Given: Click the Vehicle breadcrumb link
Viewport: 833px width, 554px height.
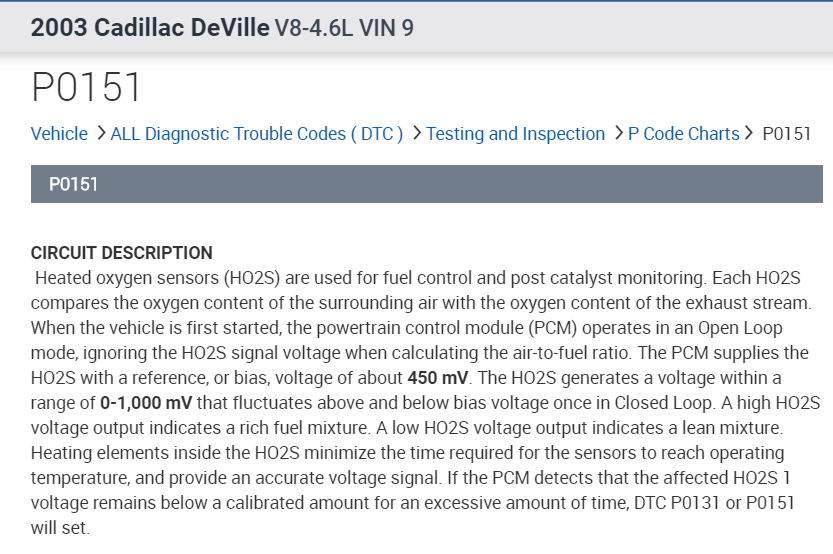Looking at the screenshot, I should [59, 134].
